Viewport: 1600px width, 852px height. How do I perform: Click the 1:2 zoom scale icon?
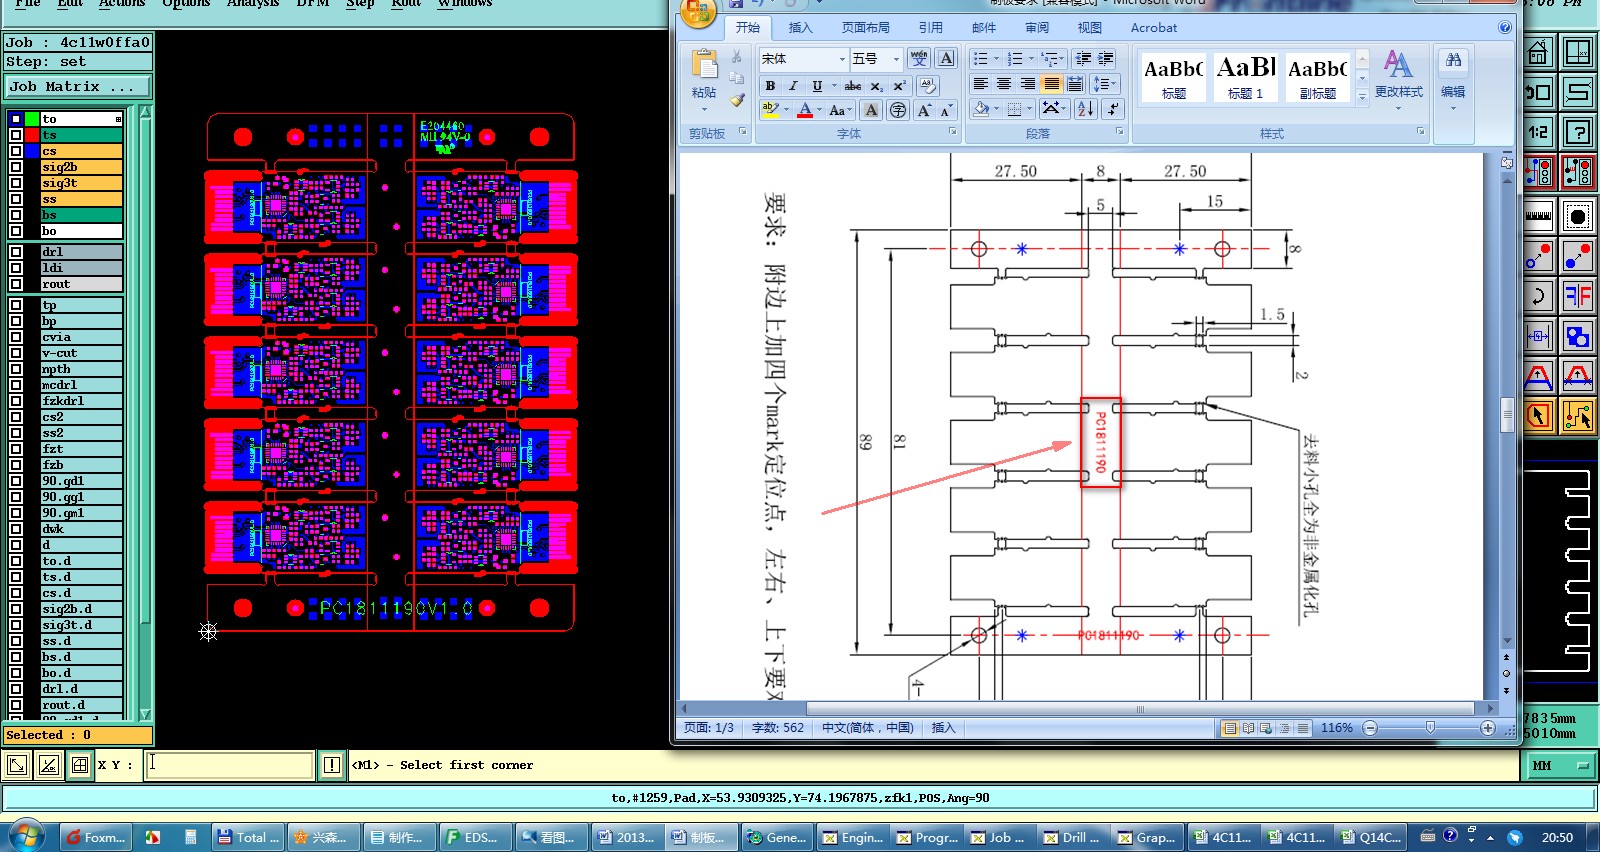click(x=1538, y=132)
